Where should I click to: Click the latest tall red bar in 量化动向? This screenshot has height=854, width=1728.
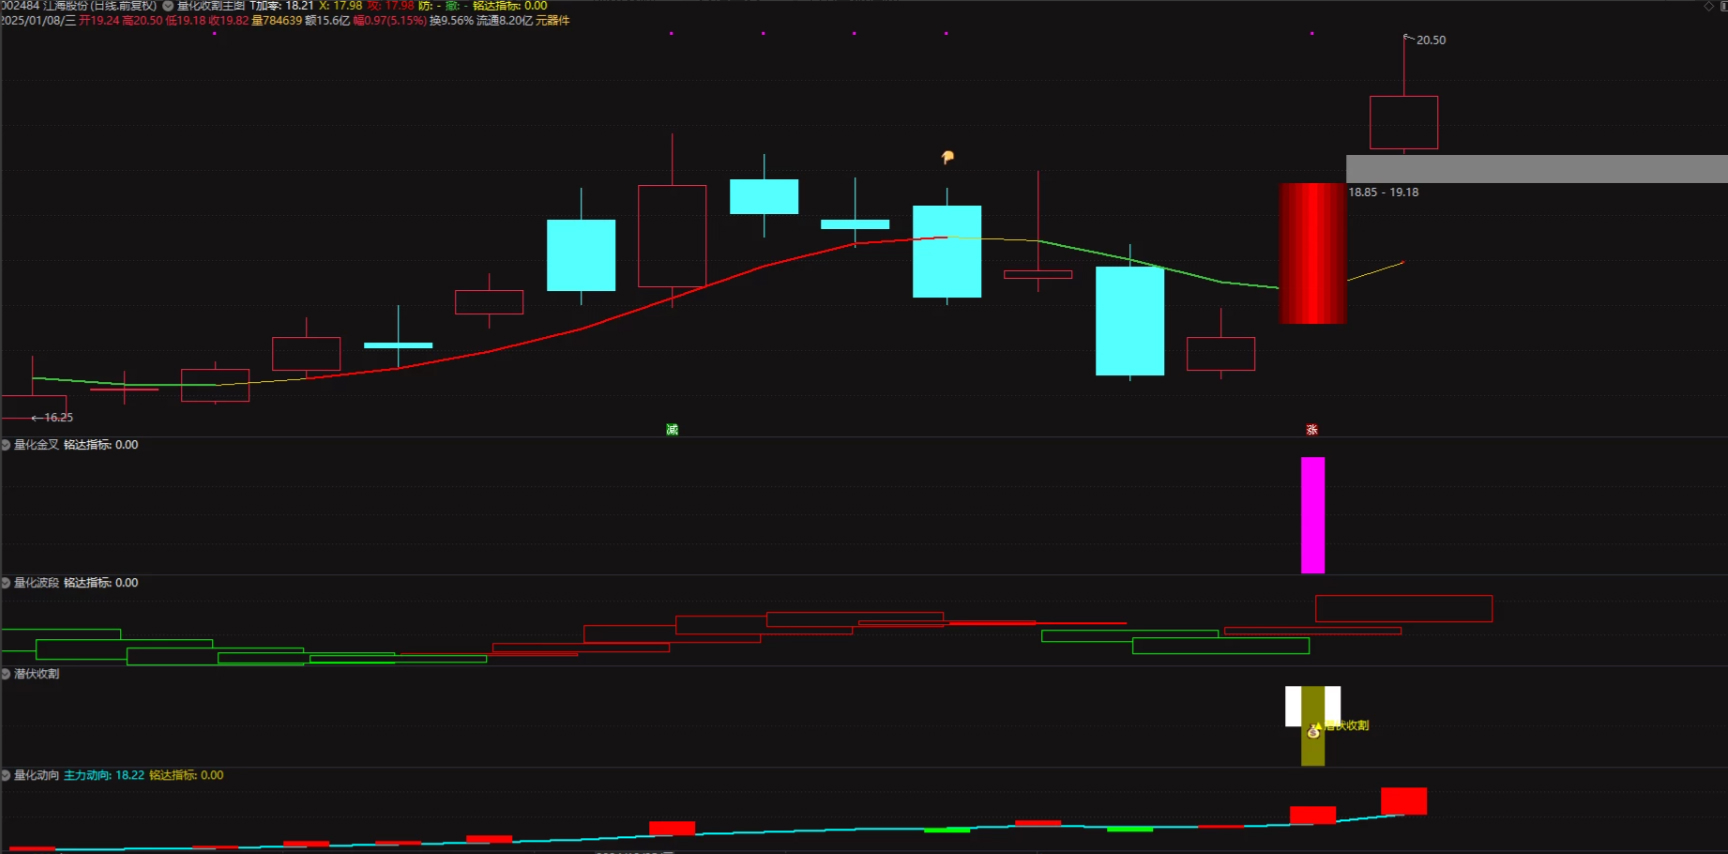point(1403,801)
